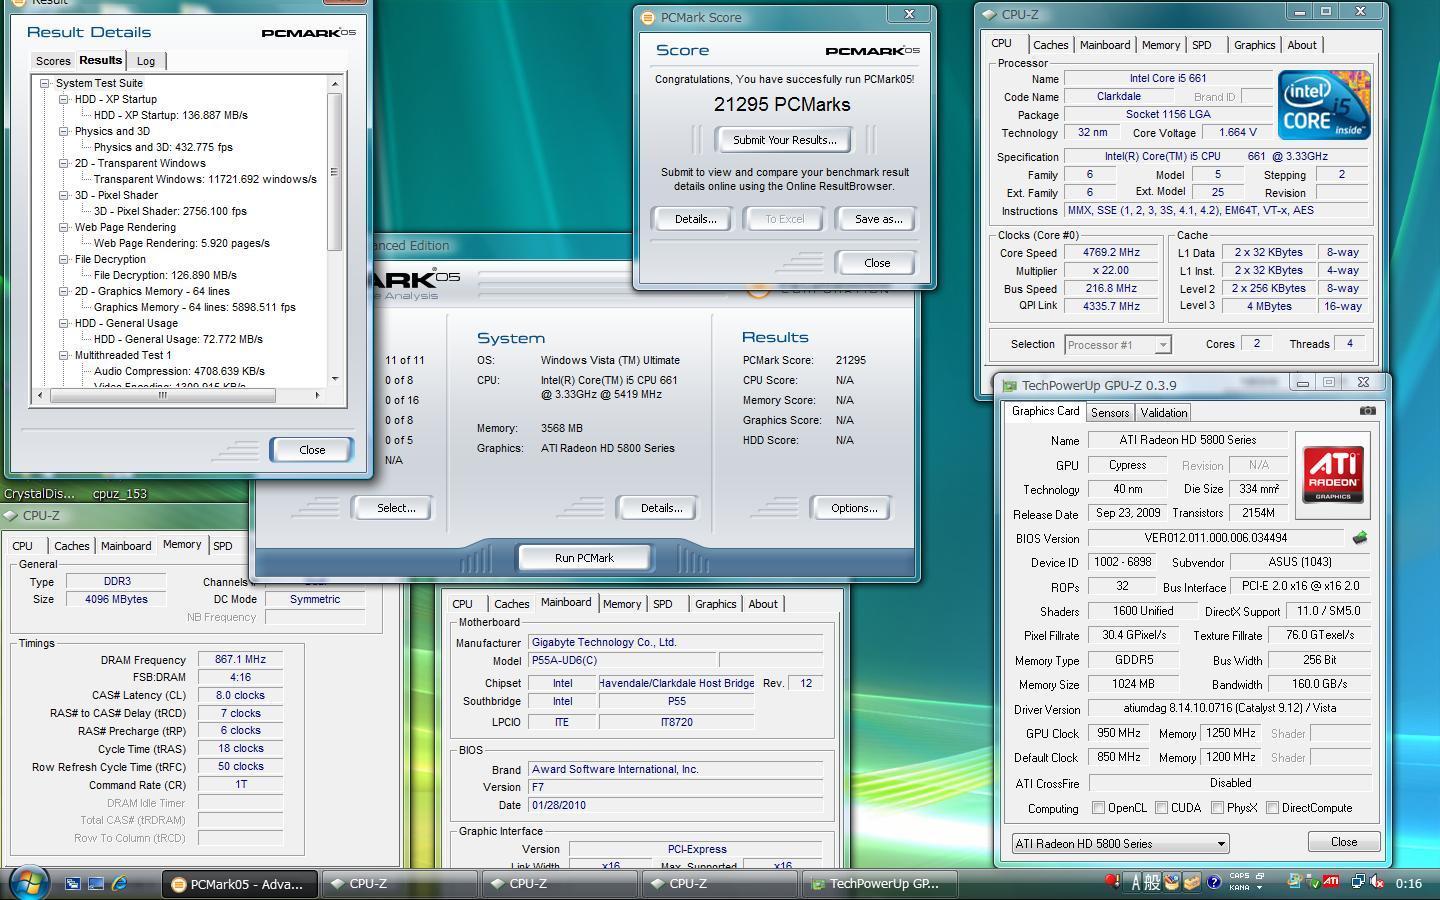Open the ATI tray icon
1440x900 pixels.
coord(1331,882)
